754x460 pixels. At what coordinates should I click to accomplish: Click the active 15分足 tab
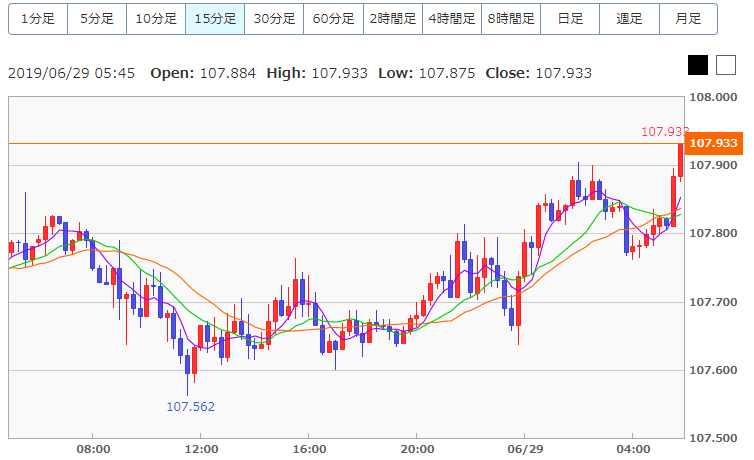click(x=215, y=19)
